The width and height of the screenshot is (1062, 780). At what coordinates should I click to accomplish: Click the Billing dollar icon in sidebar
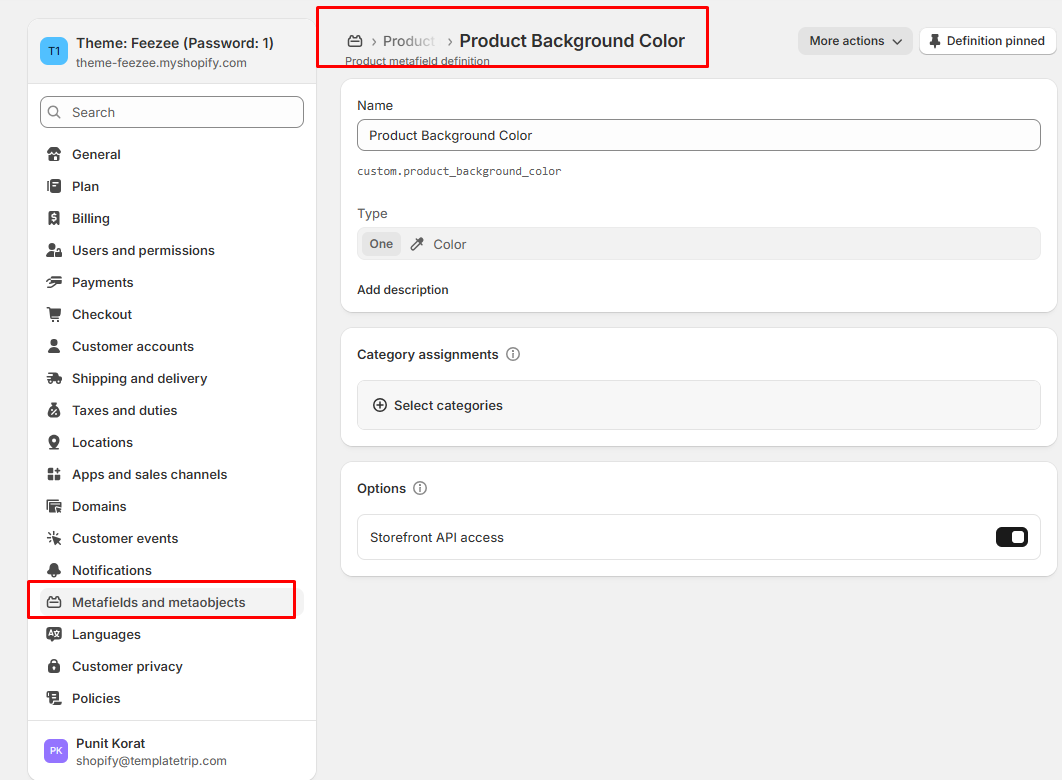coord(54,218)
